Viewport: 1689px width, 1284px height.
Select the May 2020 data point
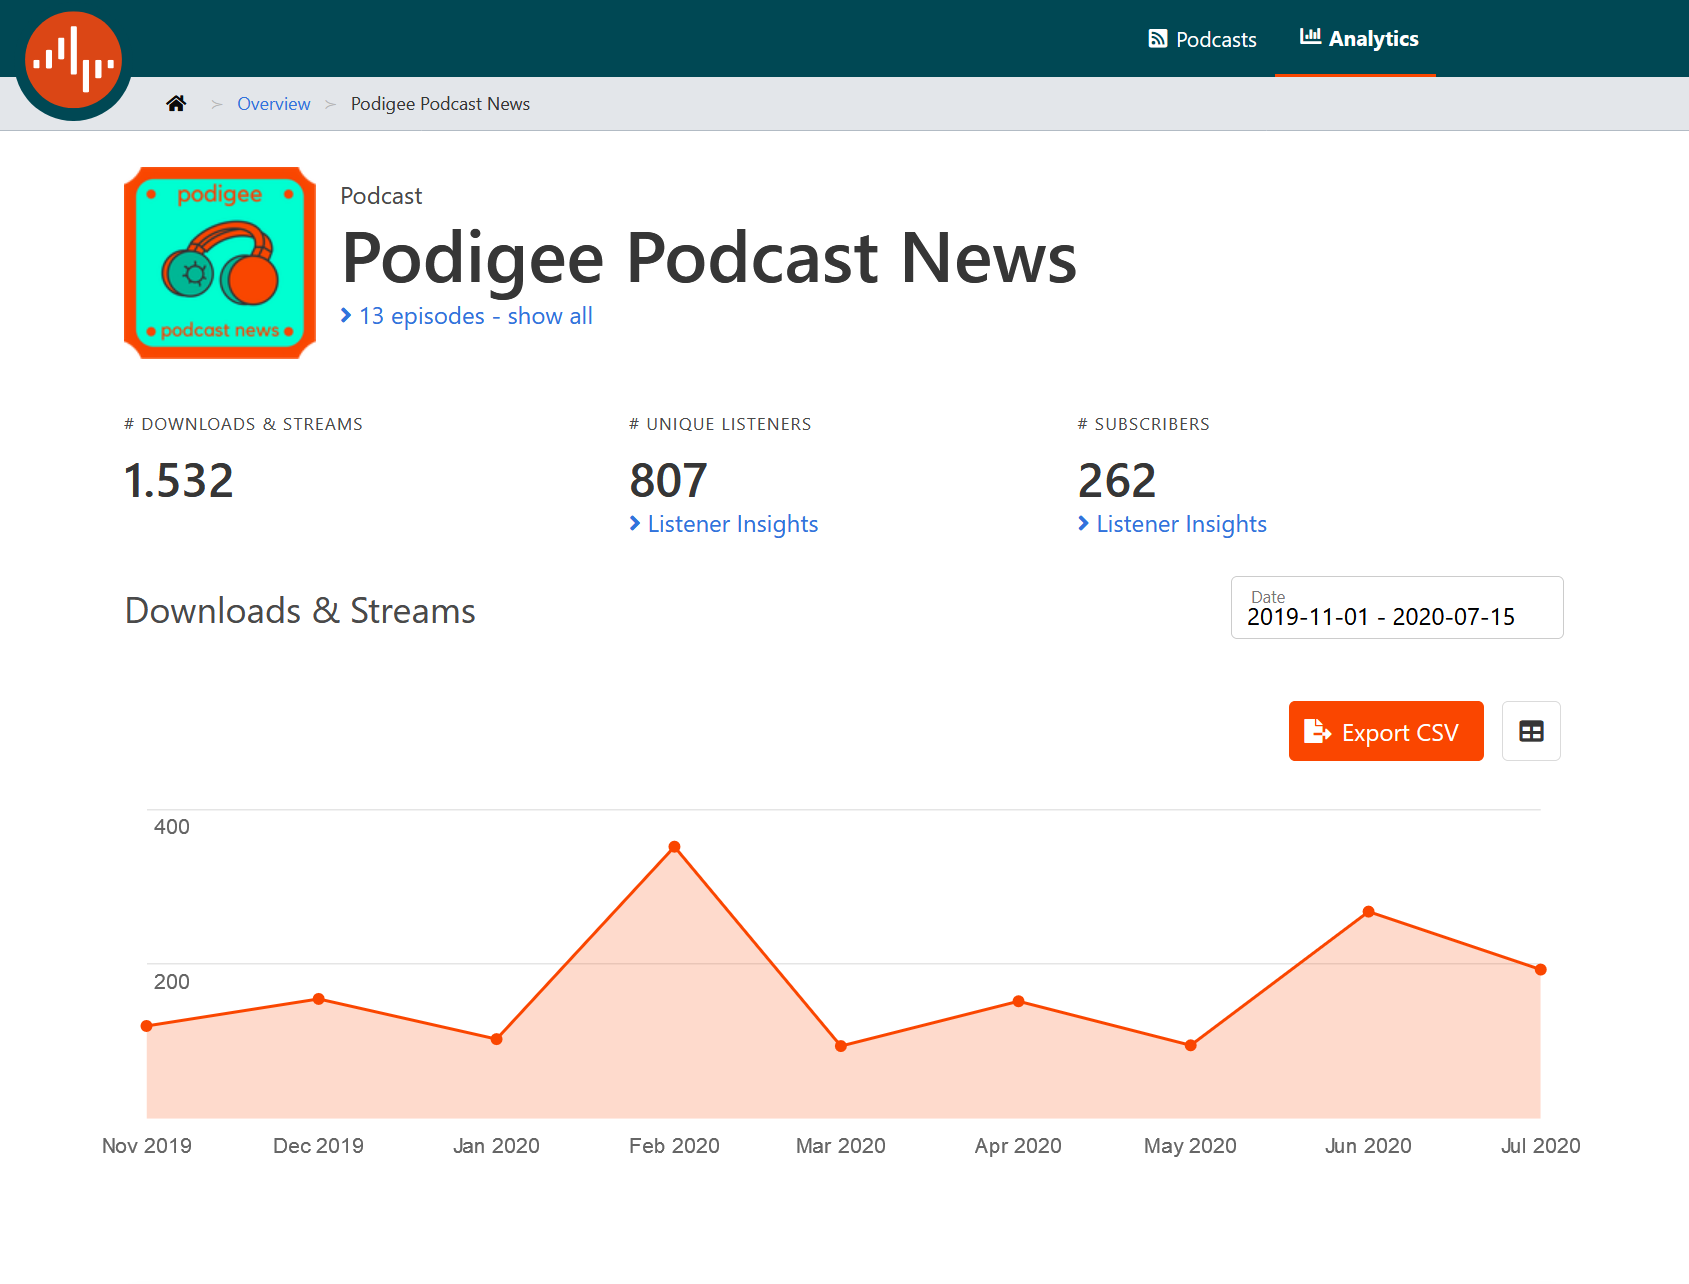(x=1191, y=1045)
